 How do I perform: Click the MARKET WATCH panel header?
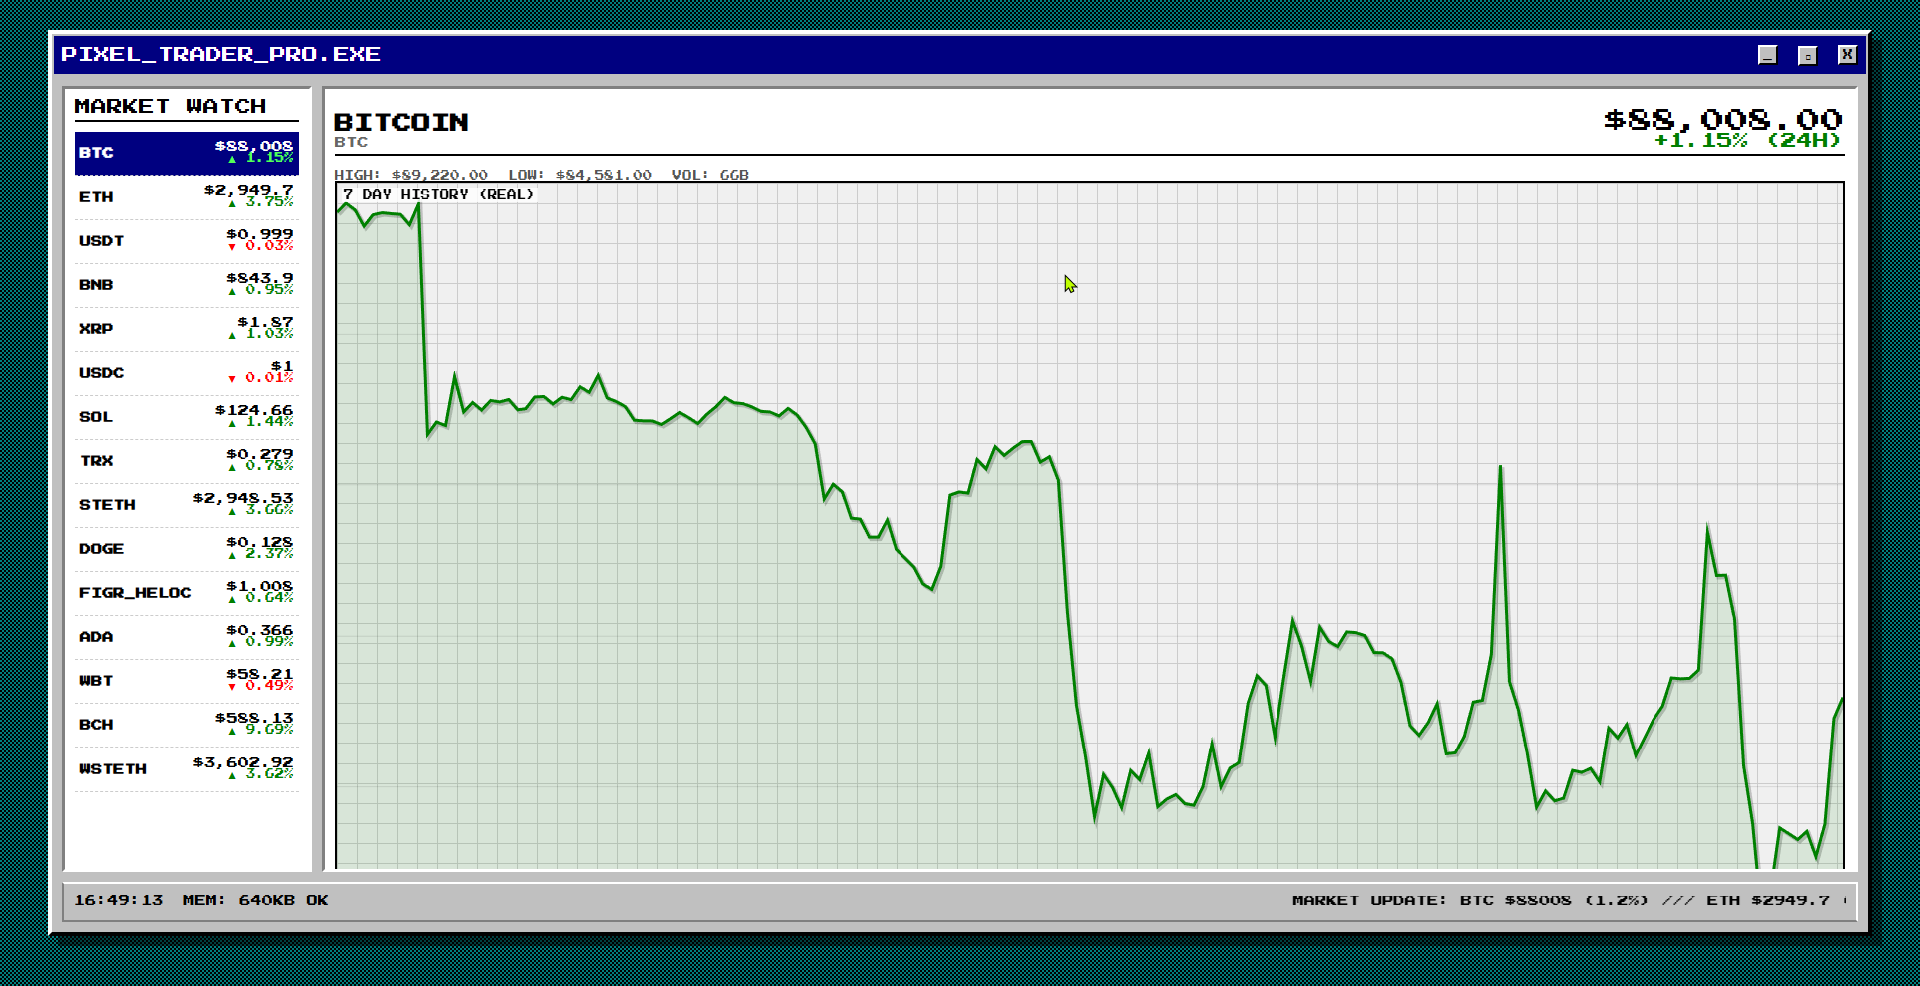tap(172, 106)
